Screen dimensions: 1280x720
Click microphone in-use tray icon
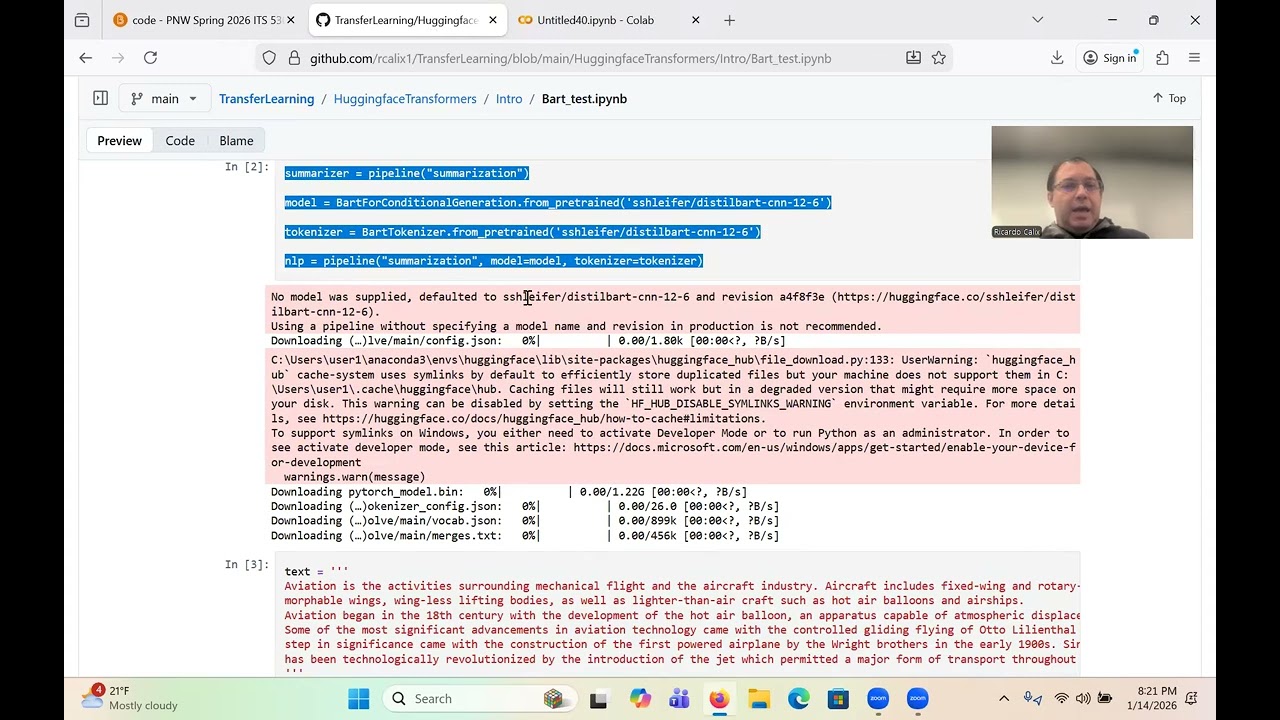tap(1033, 699)
